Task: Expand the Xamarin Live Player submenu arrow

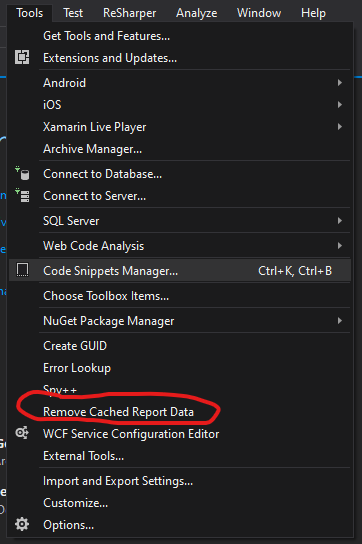Action: (x=340, y=127)
